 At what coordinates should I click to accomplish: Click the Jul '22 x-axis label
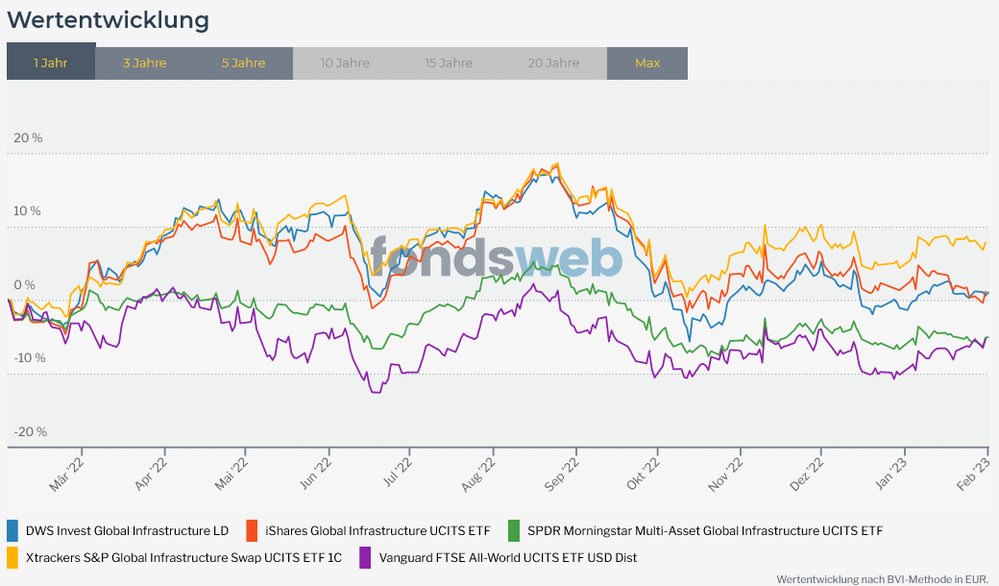pyautogui.click(x=399, y=470)
